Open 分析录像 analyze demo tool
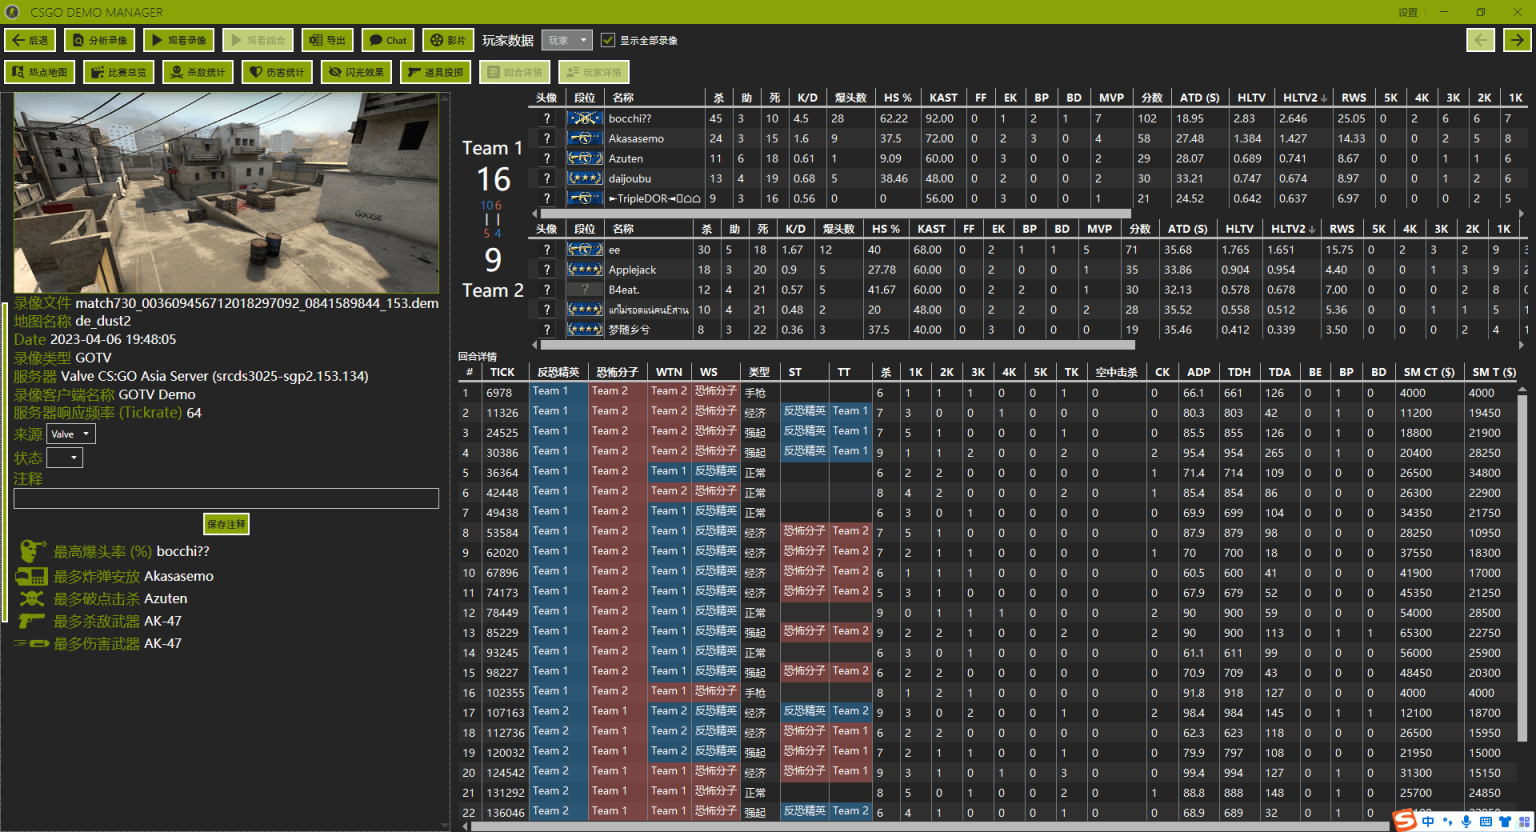This screenshot has width=1536, height=832. [100, 40]
